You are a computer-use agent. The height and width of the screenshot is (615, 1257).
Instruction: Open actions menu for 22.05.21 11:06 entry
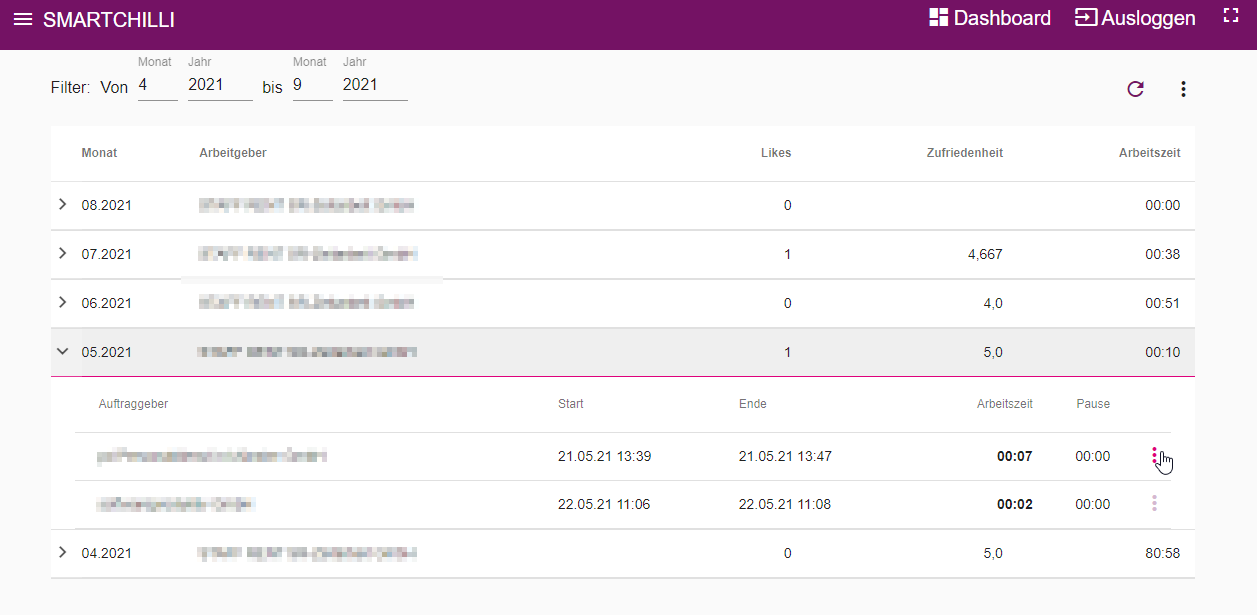pos(1155,504)
